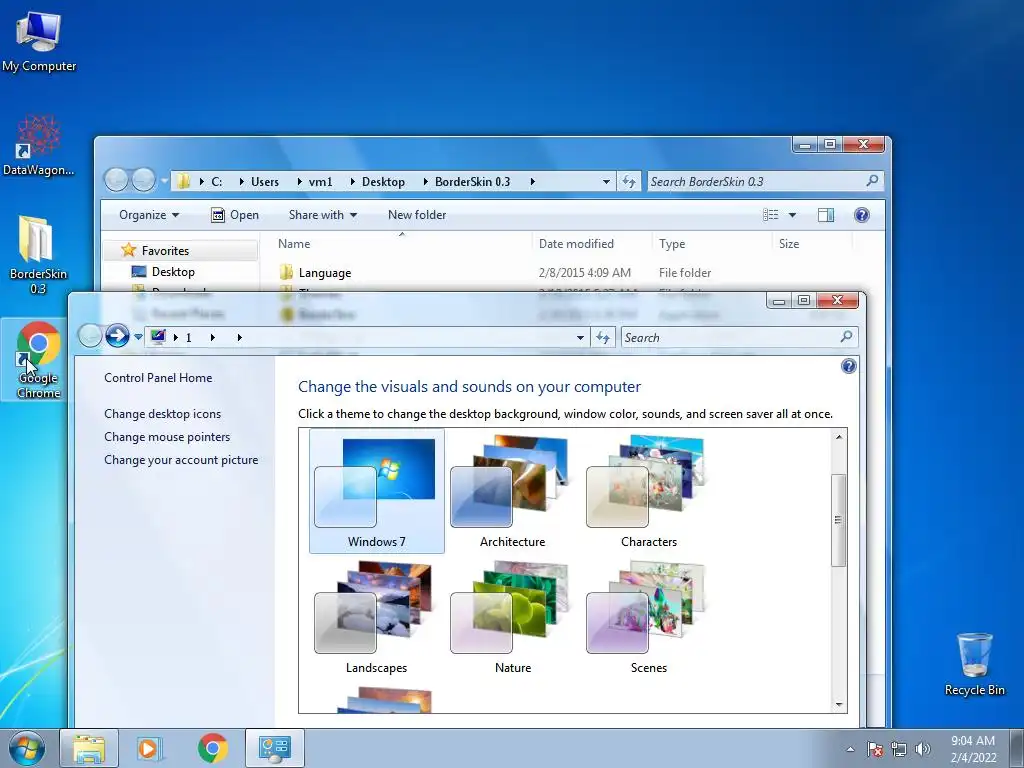Create a New folder from Explorer toolbar
Viewport: 1024px width, 768px height.
click(x=417, y=215)
